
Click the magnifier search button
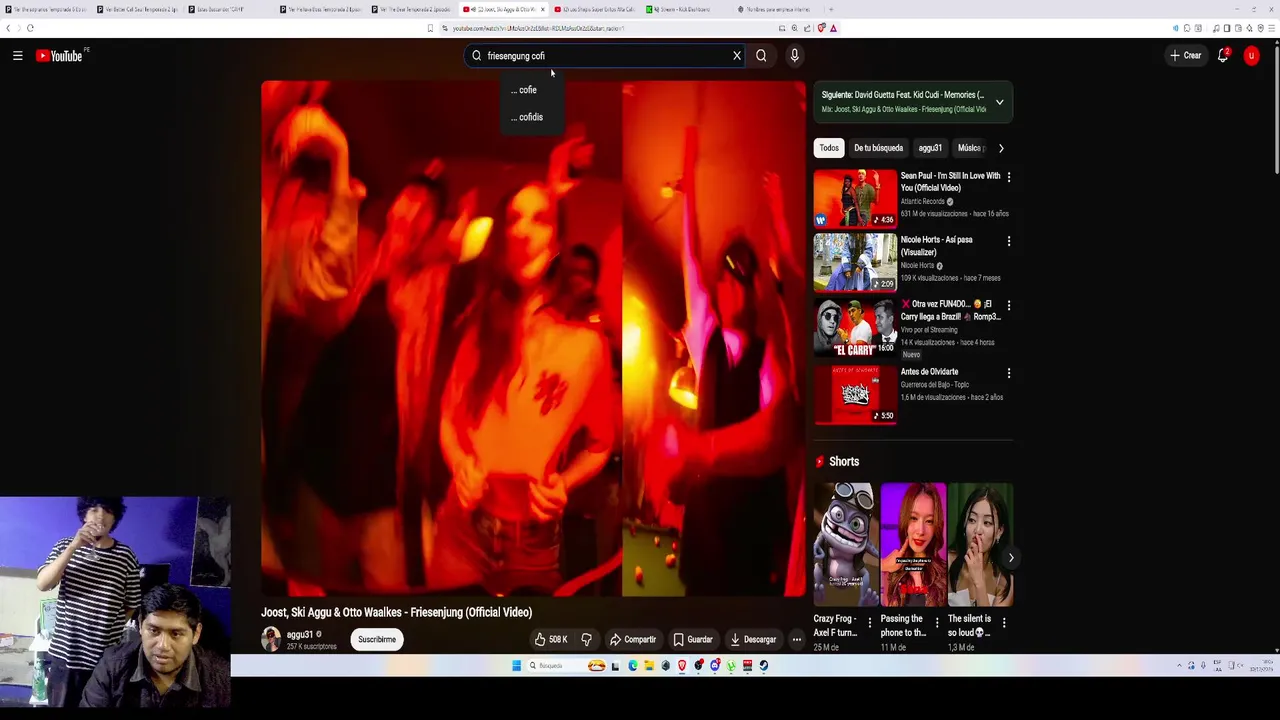[x=761, y=56]
